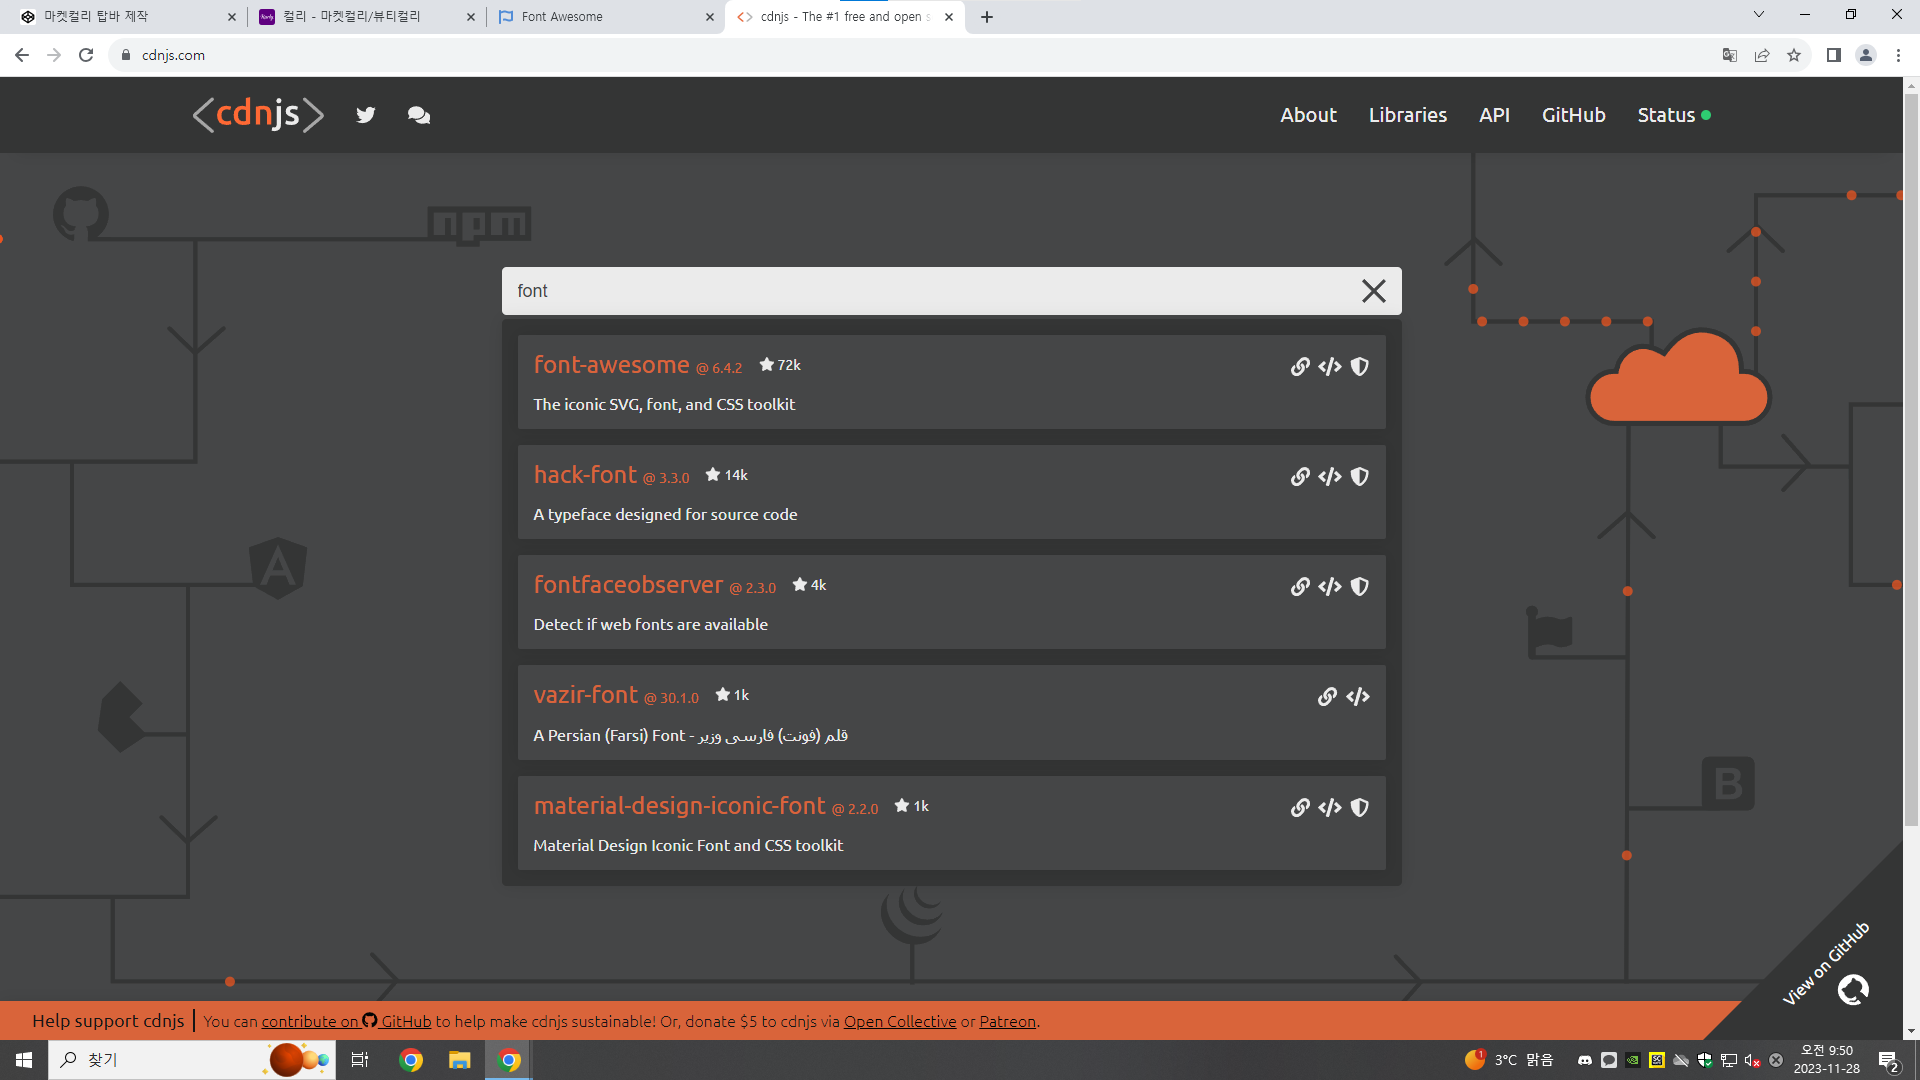The image size is (1920, 1080).
Task: Go to the API page
Action: point(1494,115)
